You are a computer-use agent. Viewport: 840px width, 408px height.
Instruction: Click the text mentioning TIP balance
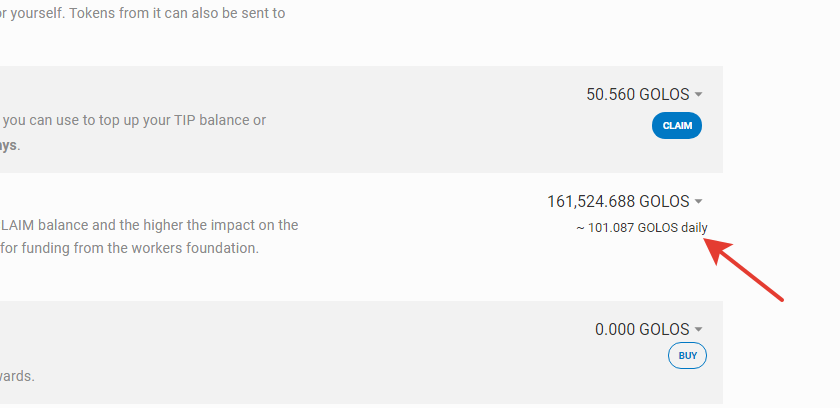coord(134,120)
